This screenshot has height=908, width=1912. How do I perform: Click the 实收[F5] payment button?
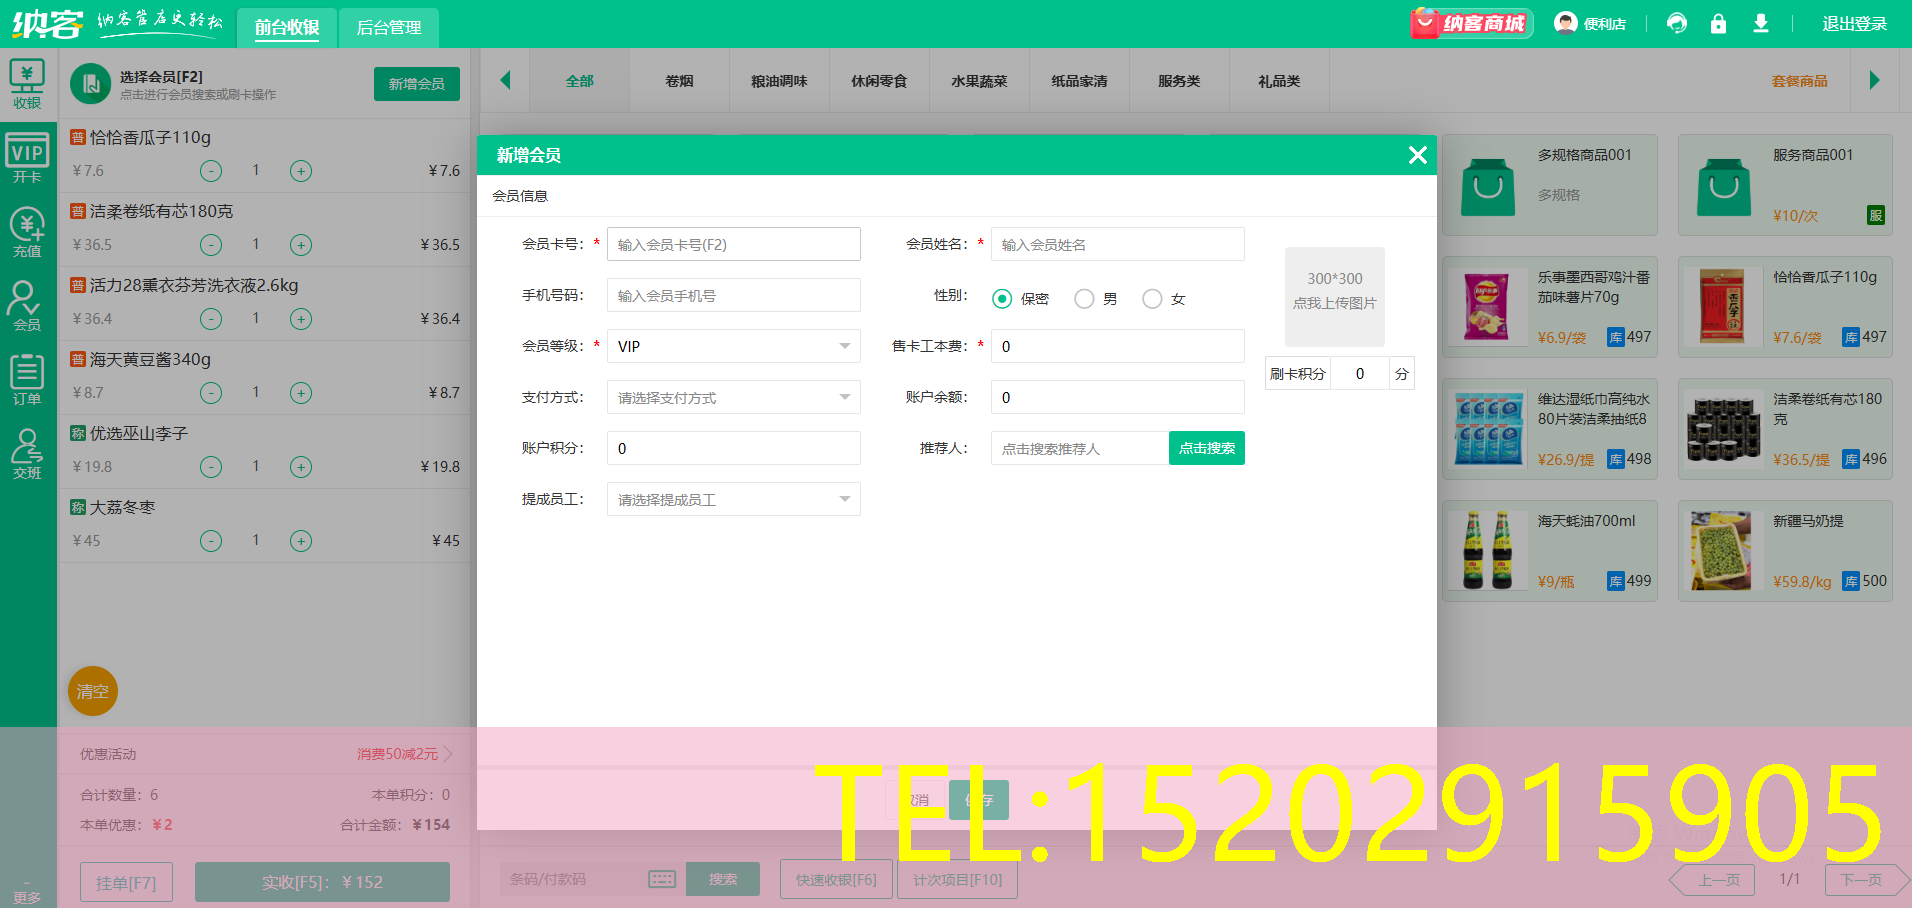coord(322,882)
